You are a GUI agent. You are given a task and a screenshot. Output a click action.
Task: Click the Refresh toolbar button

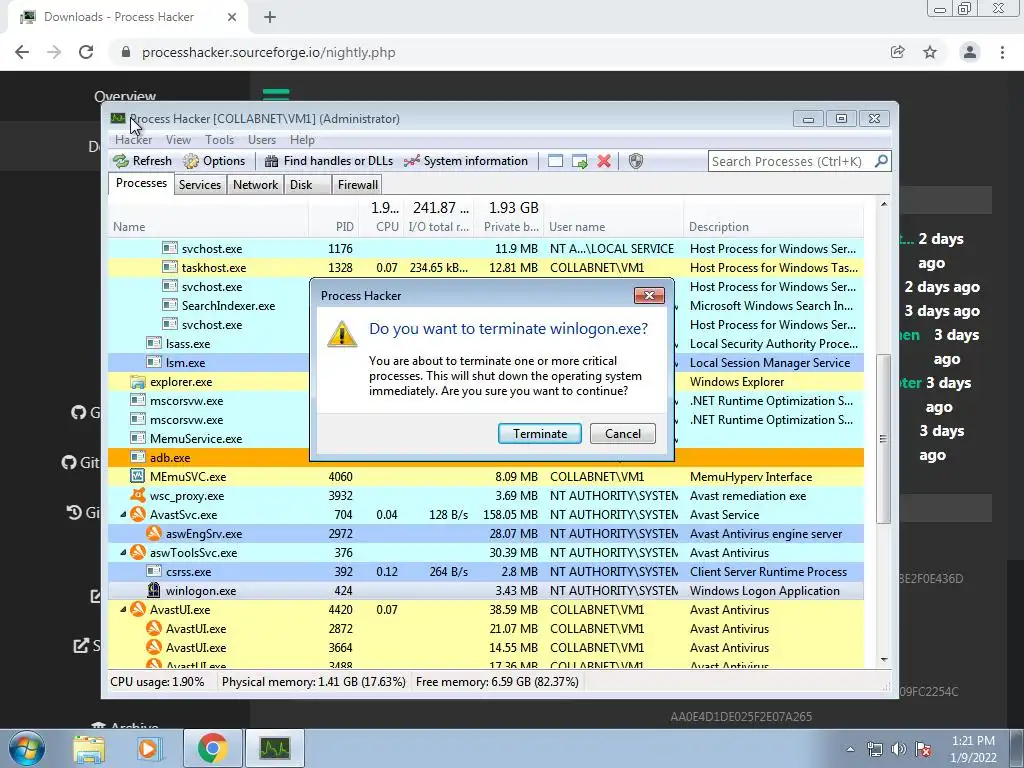pos(142,161)
